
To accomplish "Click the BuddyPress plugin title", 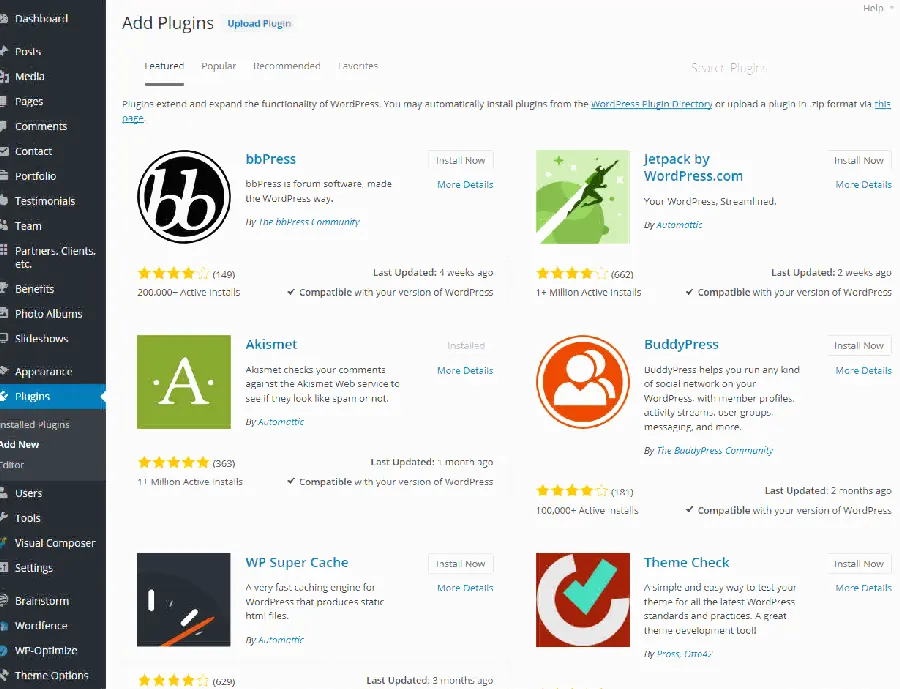I will point(681,344).
